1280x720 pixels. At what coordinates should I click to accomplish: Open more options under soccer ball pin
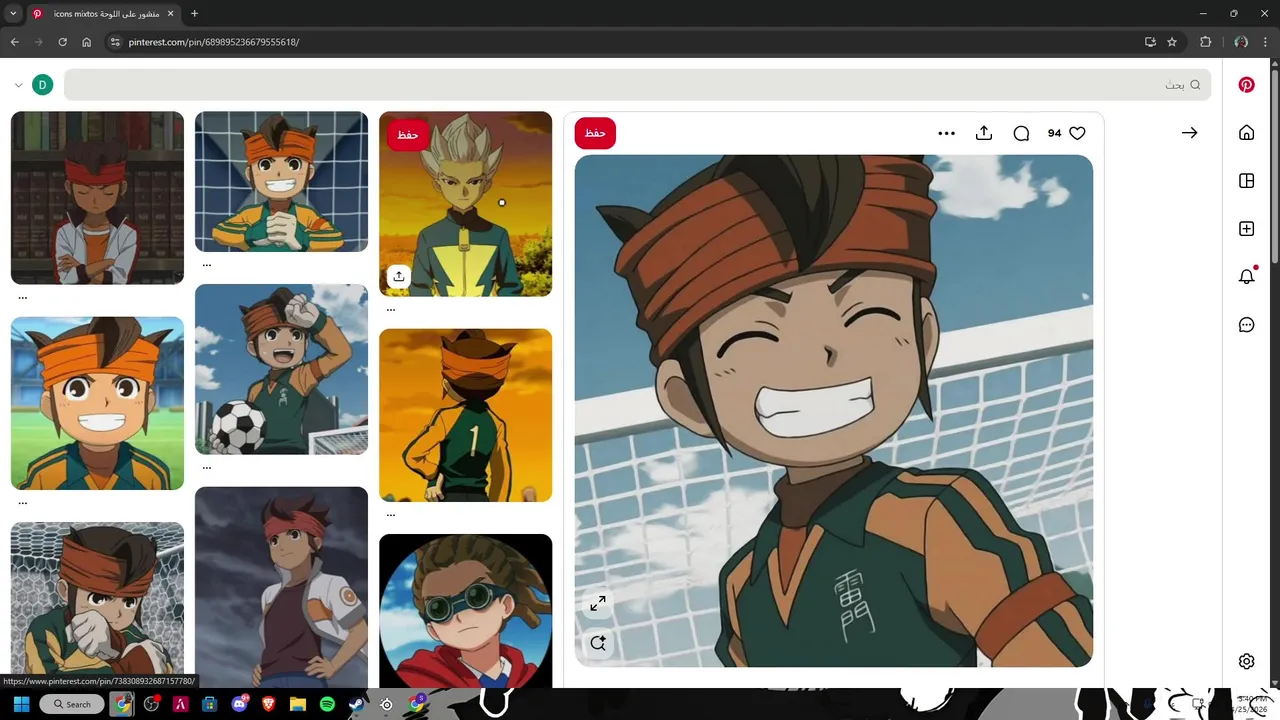(206, 467)
